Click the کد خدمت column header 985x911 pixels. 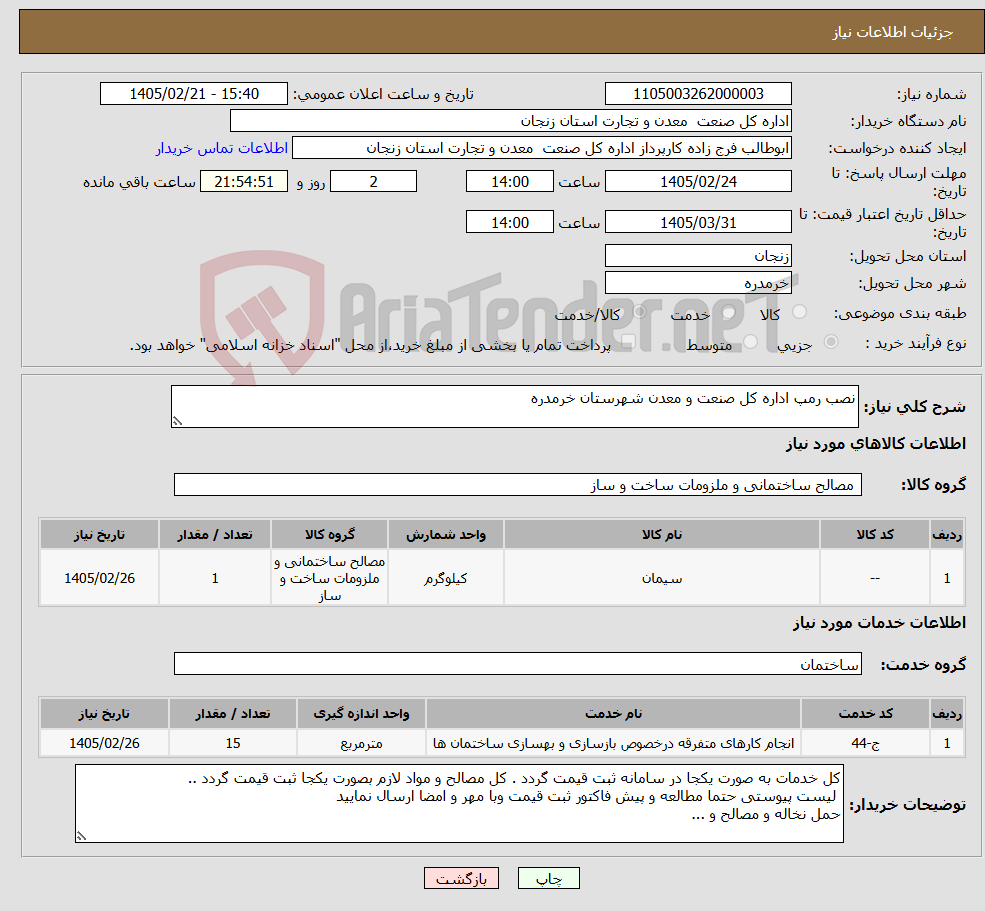(865, 713)
